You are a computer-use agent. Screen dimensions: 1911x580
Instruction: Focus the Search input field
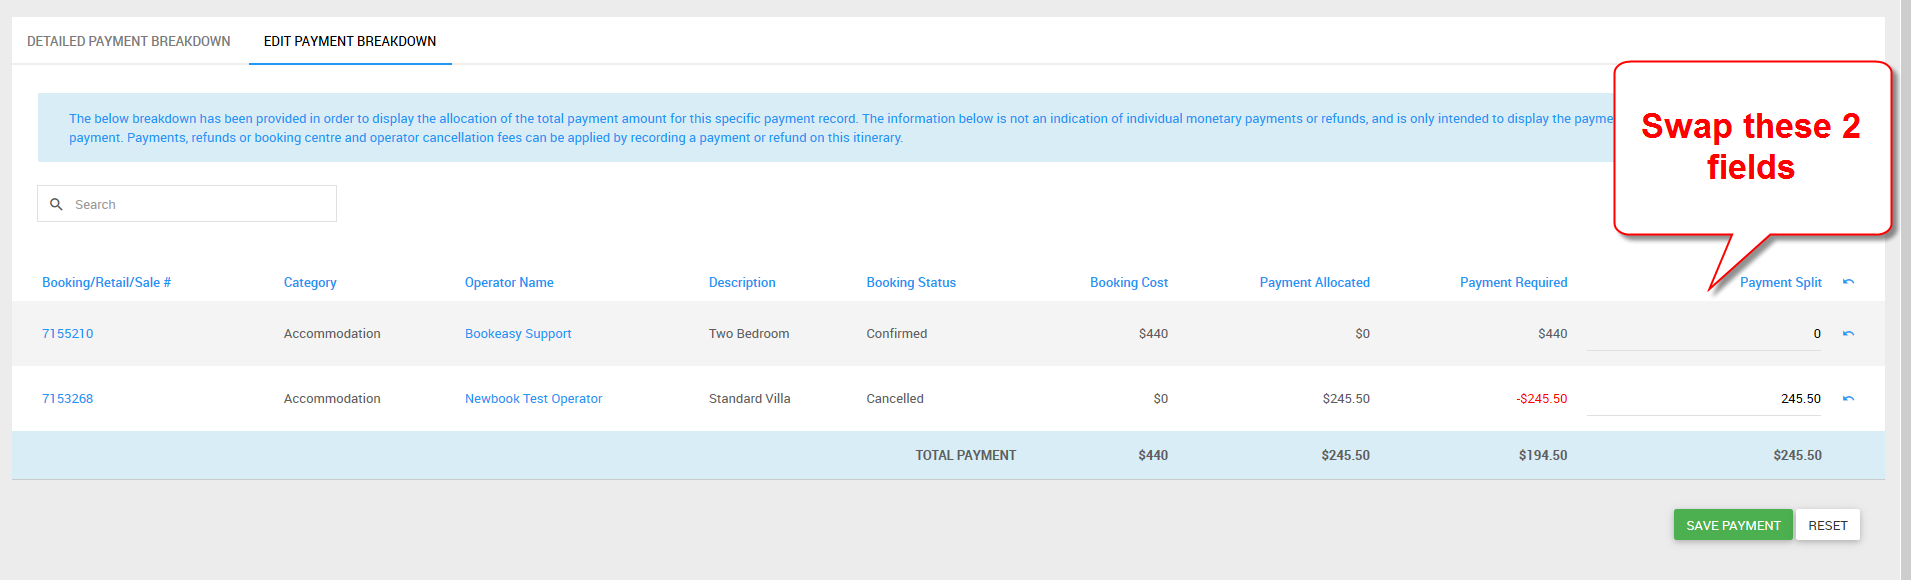point(187,204)
